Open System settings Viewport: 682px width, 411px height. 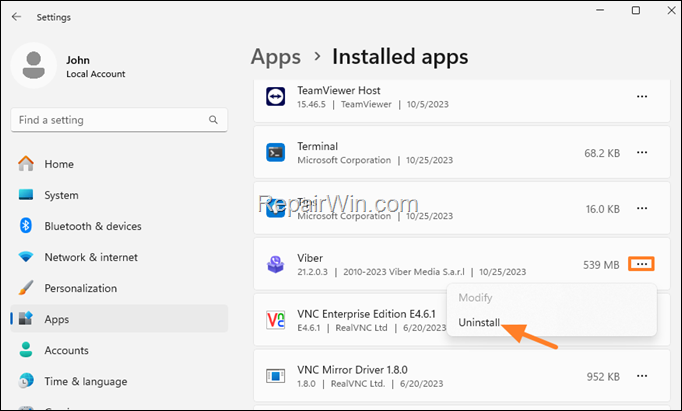(119, 195)
